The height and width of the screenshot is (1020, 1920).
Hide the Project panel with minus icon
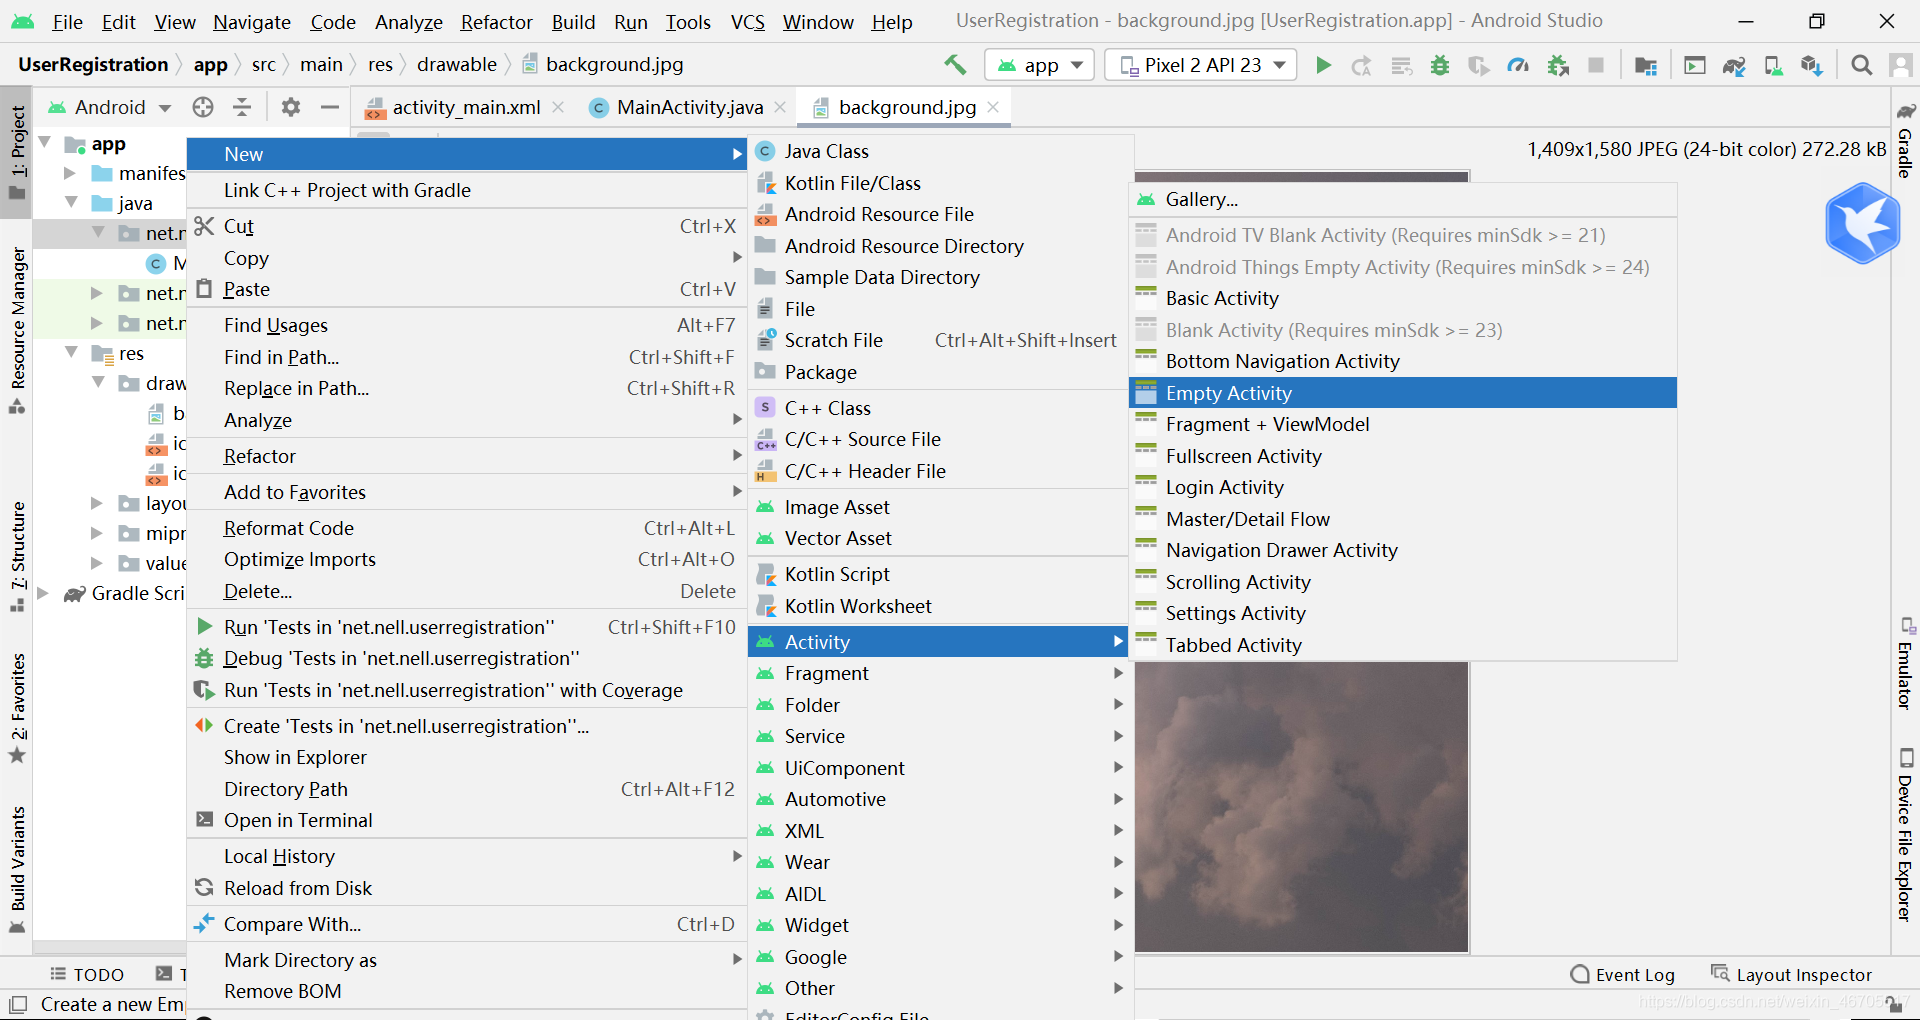coord(330,107)
